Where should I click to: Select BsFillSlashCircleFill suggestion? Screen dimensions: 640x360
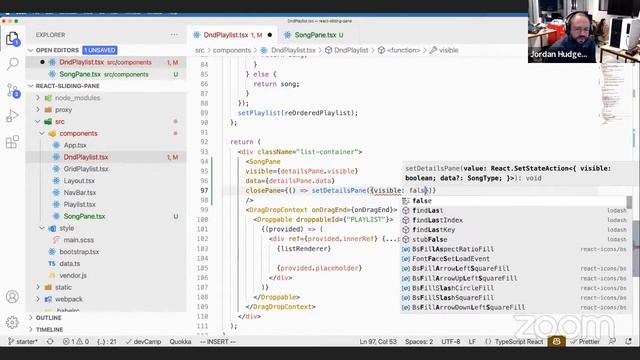tap(513, 288)
